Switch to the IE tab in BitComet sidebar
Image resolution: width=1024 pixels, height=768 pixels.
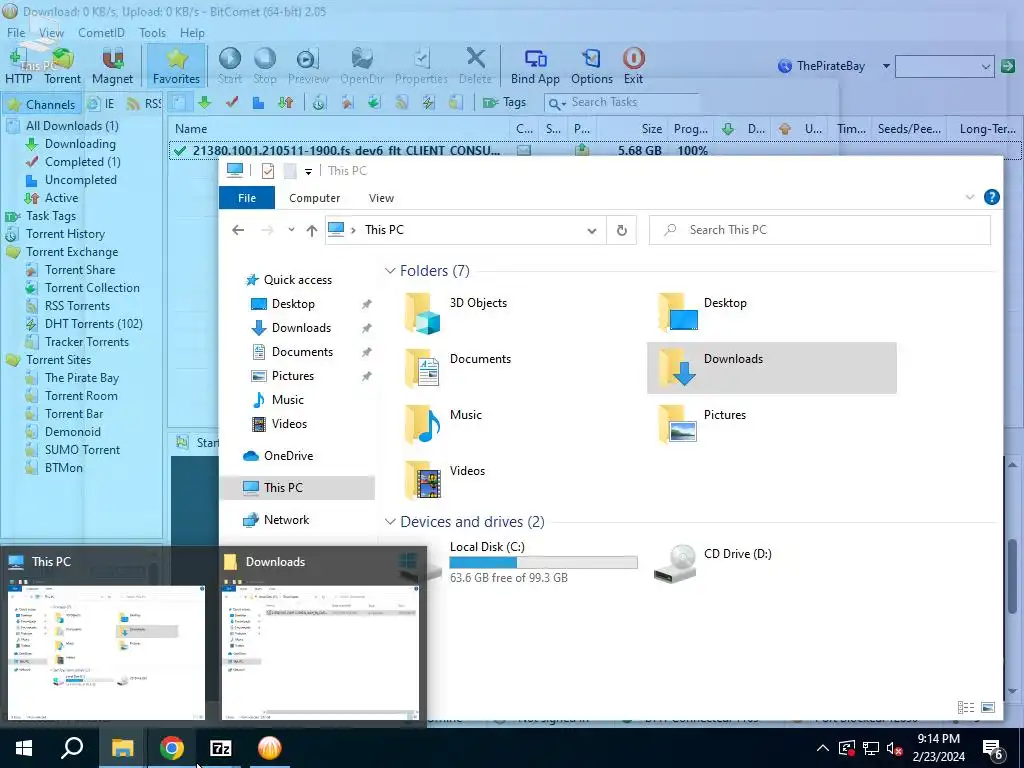click(x=102, y=103)
